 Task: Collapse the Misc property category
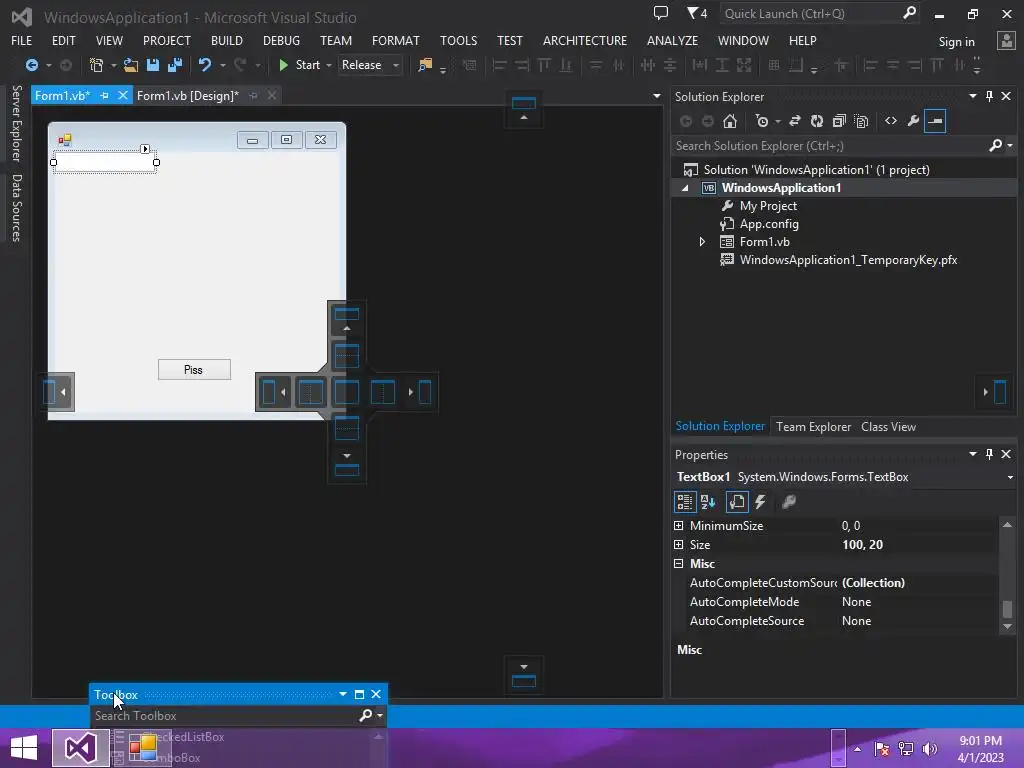coord(679,564)
